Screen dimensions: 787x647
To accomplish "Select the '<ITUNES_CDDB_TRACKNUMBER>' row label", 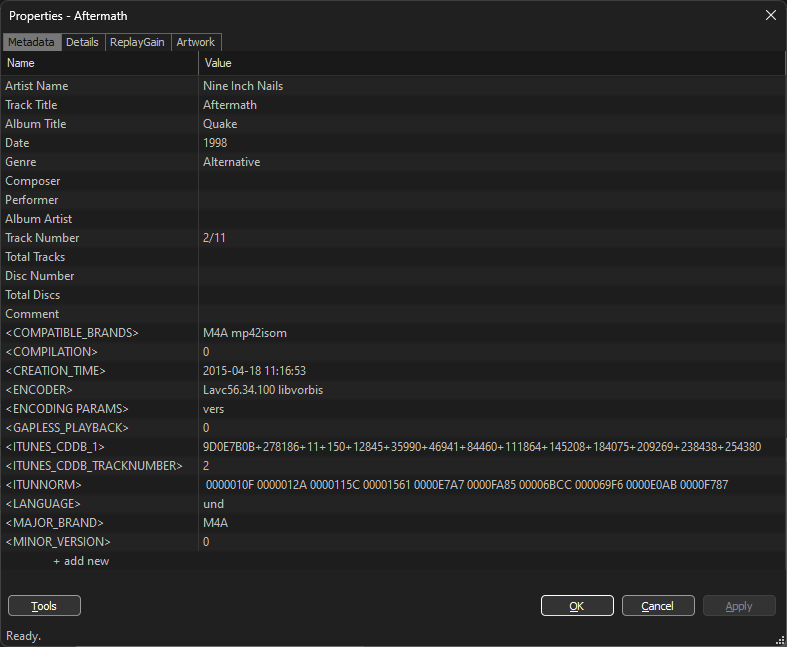I will (94, 466).
